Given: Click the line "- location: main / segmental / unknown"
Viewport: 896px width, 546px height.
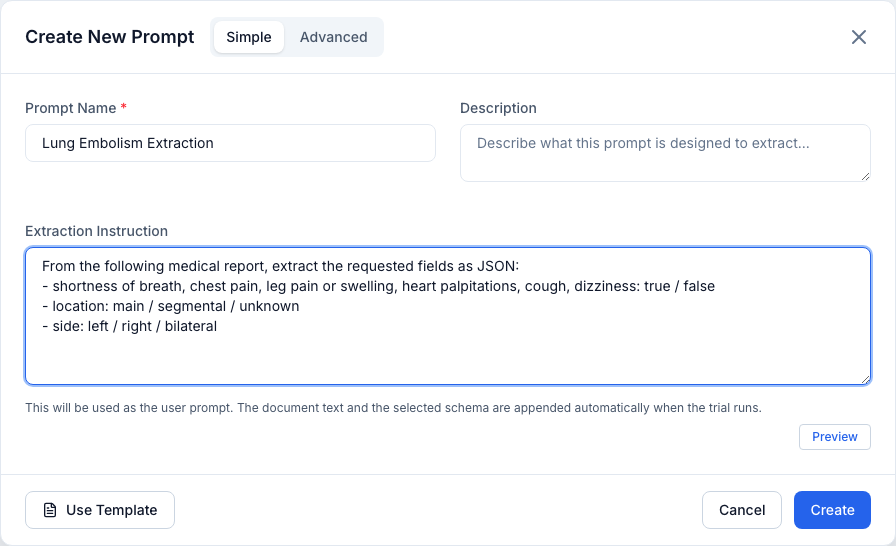Looking at the screenshot, I should pyautogui.click(x=171, y=306).
